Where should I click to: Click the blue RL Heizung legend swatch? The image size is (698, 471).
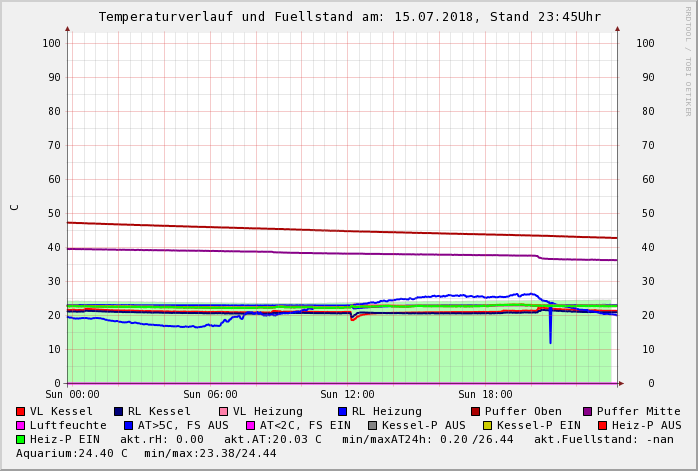pyautogui.click(x=342, y=412)
